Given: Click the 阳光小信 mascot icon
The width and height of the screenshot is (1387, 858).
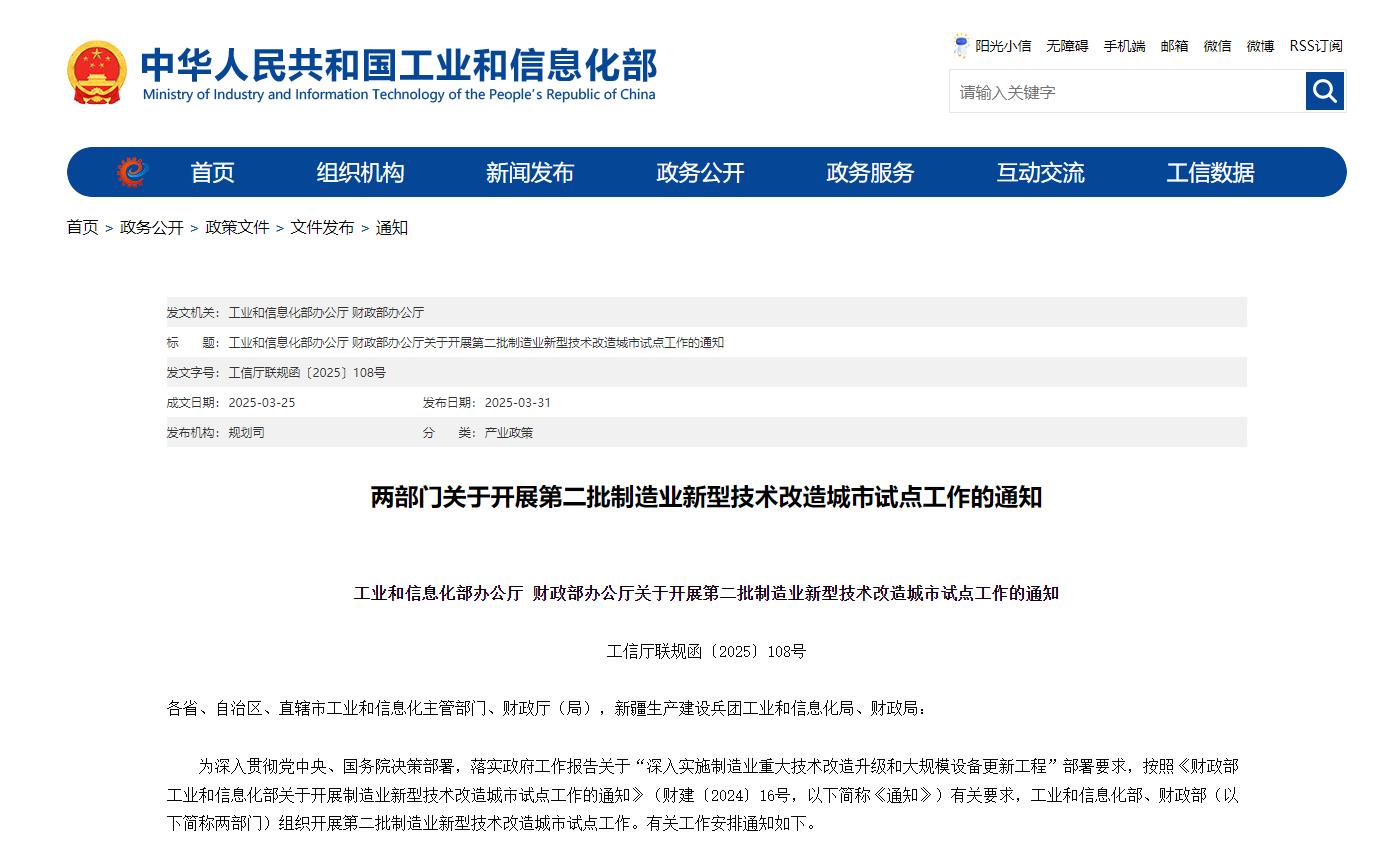Looking at the screenshot, I should [x=961, y=45].
